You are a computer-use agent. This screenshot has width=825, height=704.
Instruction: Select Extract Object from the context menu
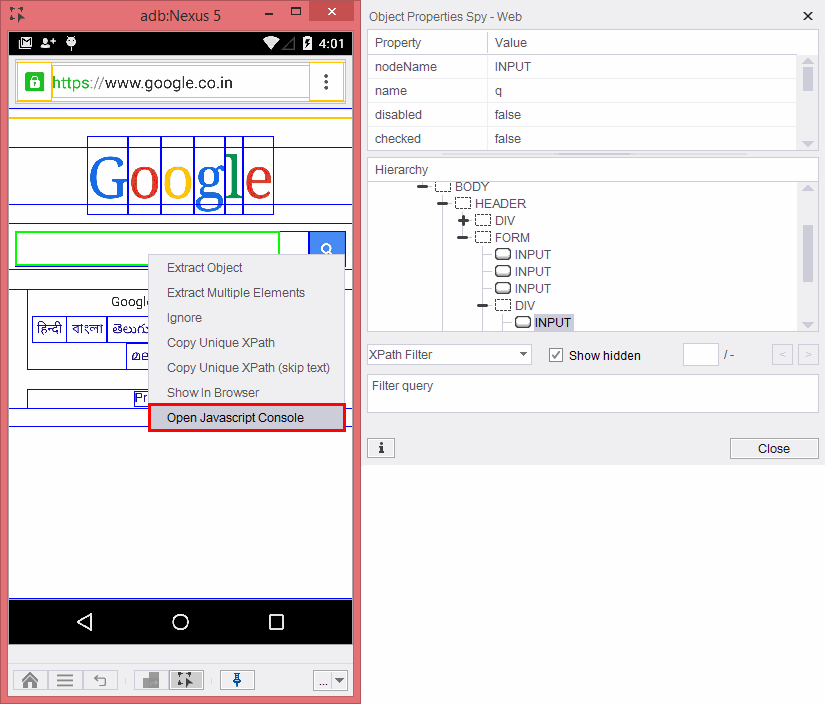coord(204,268)
